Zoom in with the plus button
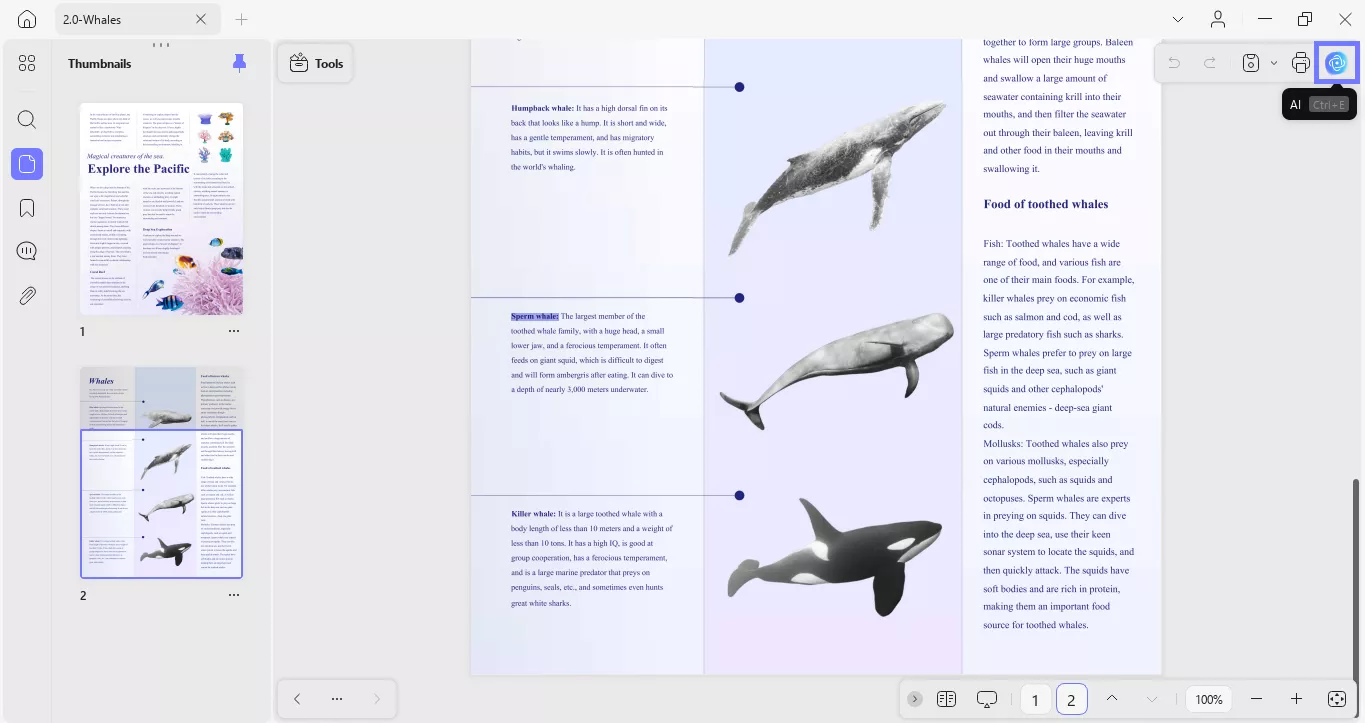 pos(1297,699)
